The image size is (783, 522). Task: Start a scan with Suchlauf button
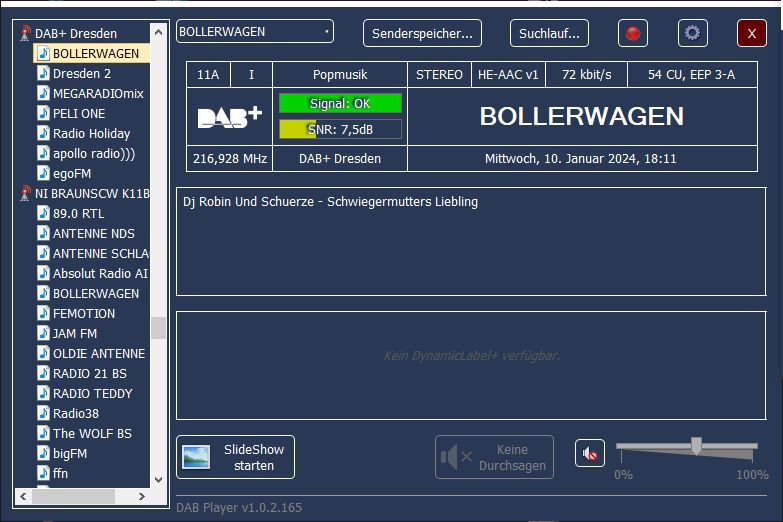click(549, 33)
